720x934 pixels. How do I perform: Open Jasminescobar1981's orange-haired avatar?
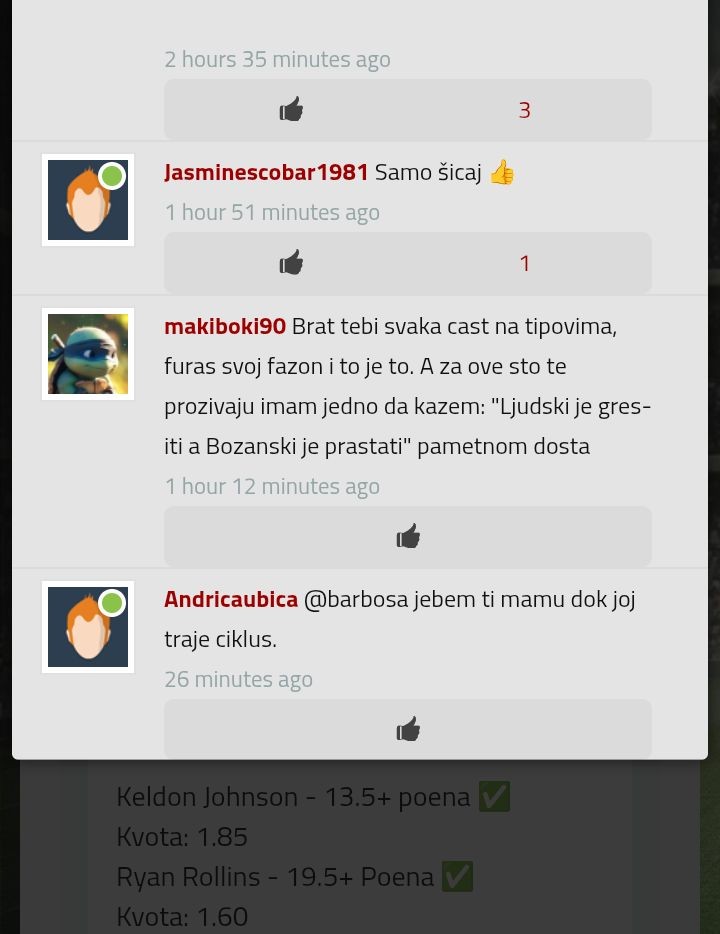[88, 200]
